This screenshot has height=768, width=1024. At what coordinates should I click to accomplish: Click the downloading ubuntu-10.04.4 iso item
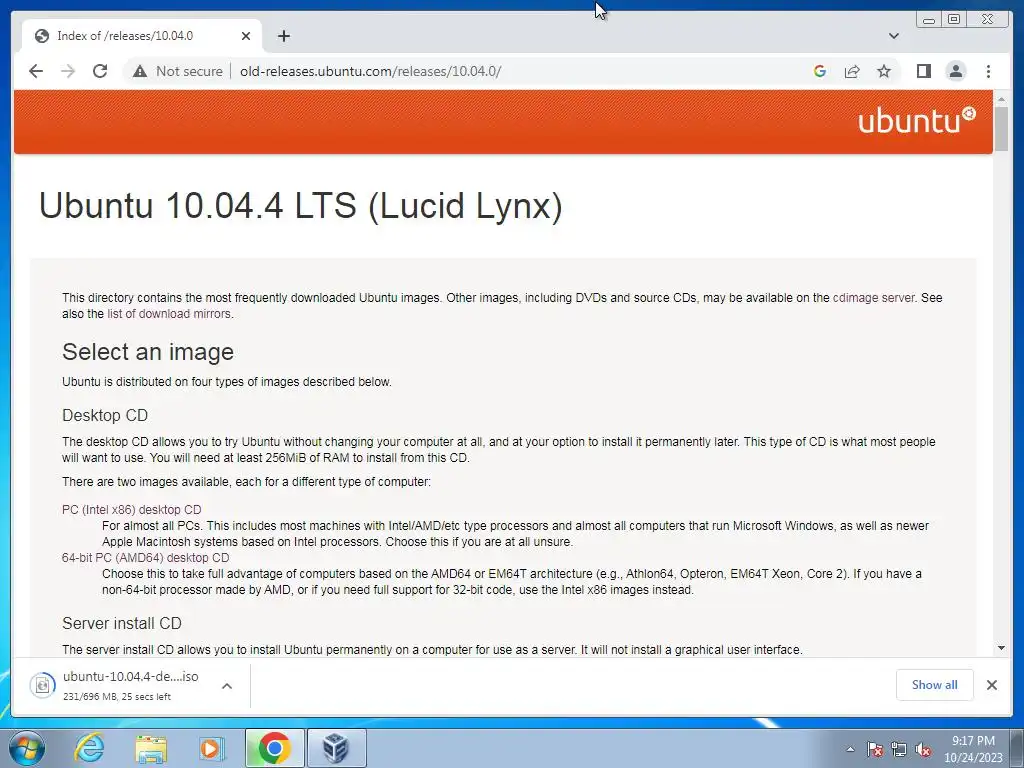[131, 686]
